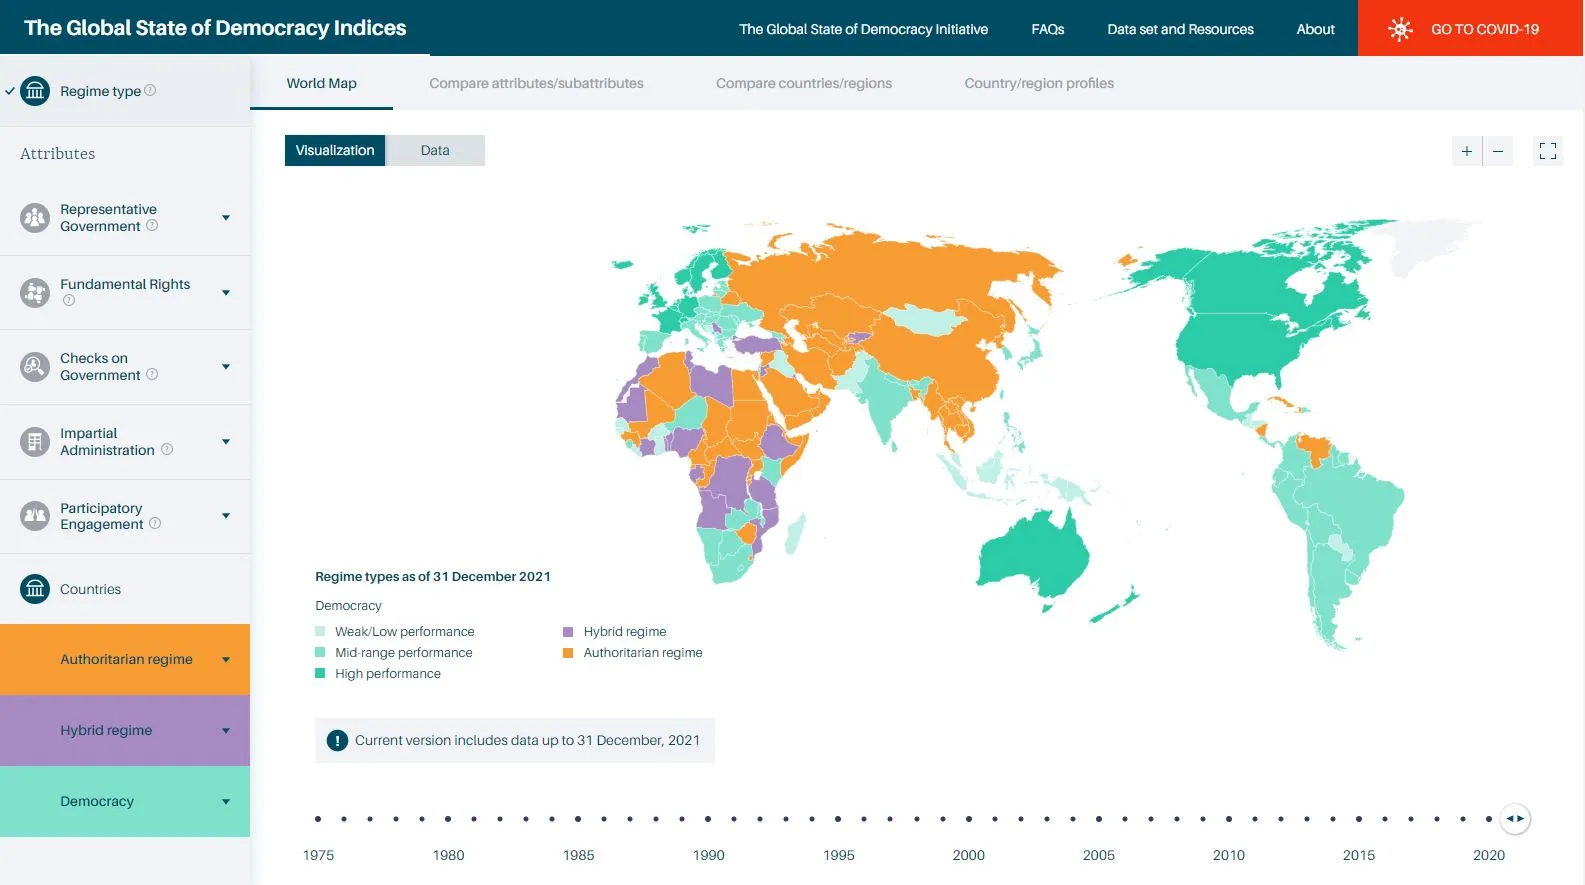This screenshot has height=885, width=1585.
Task: Enter fullscreen map view
Action: [x=1547, y=151]
